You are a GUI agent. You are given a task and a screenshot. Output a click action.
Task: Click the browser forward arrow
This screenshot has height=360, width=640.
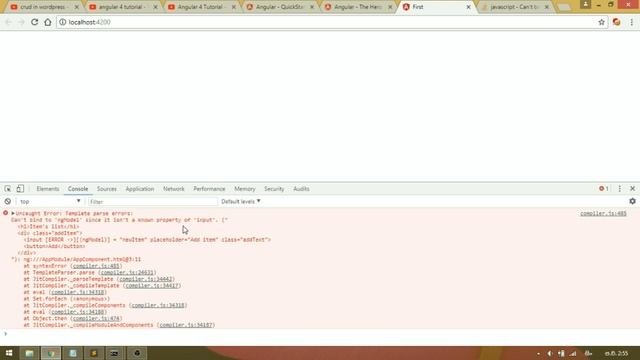pos(21,22)
